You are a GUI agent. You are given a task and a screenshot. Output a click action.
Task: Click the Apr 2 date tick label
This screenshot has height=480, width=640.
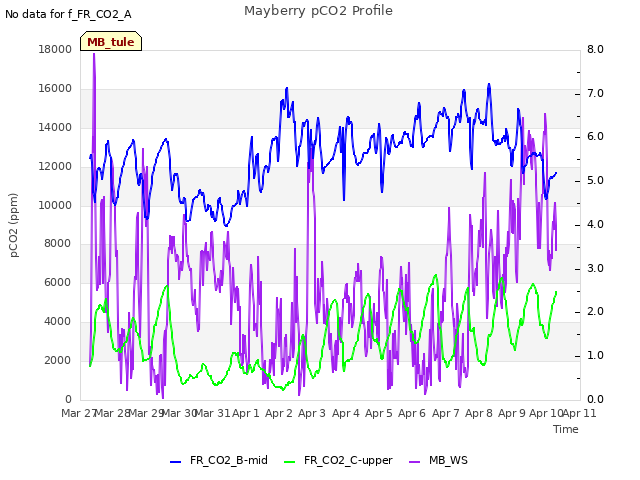(x=279, y=413)
